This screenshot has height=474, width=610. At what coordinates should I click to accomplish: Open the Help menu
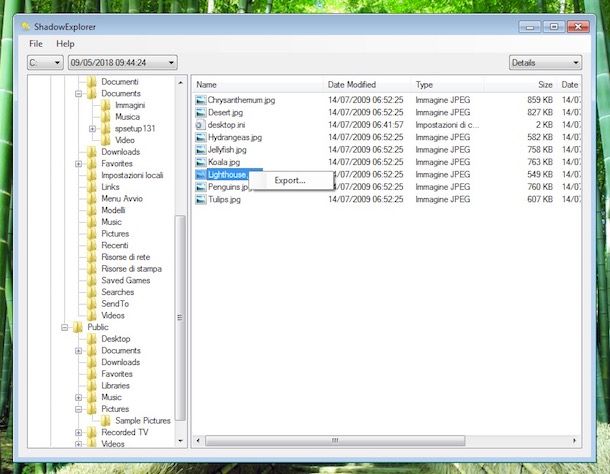[x=65, y=44]
